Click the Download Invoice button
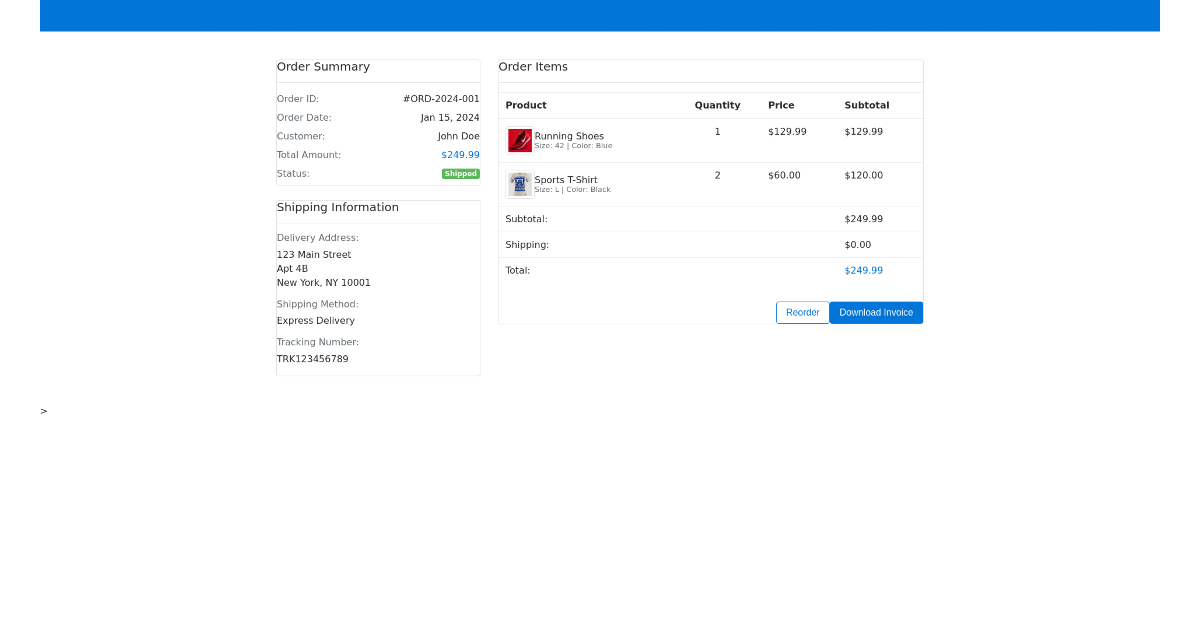This screenshot has height=630, width=1200. tap(876, 312)
